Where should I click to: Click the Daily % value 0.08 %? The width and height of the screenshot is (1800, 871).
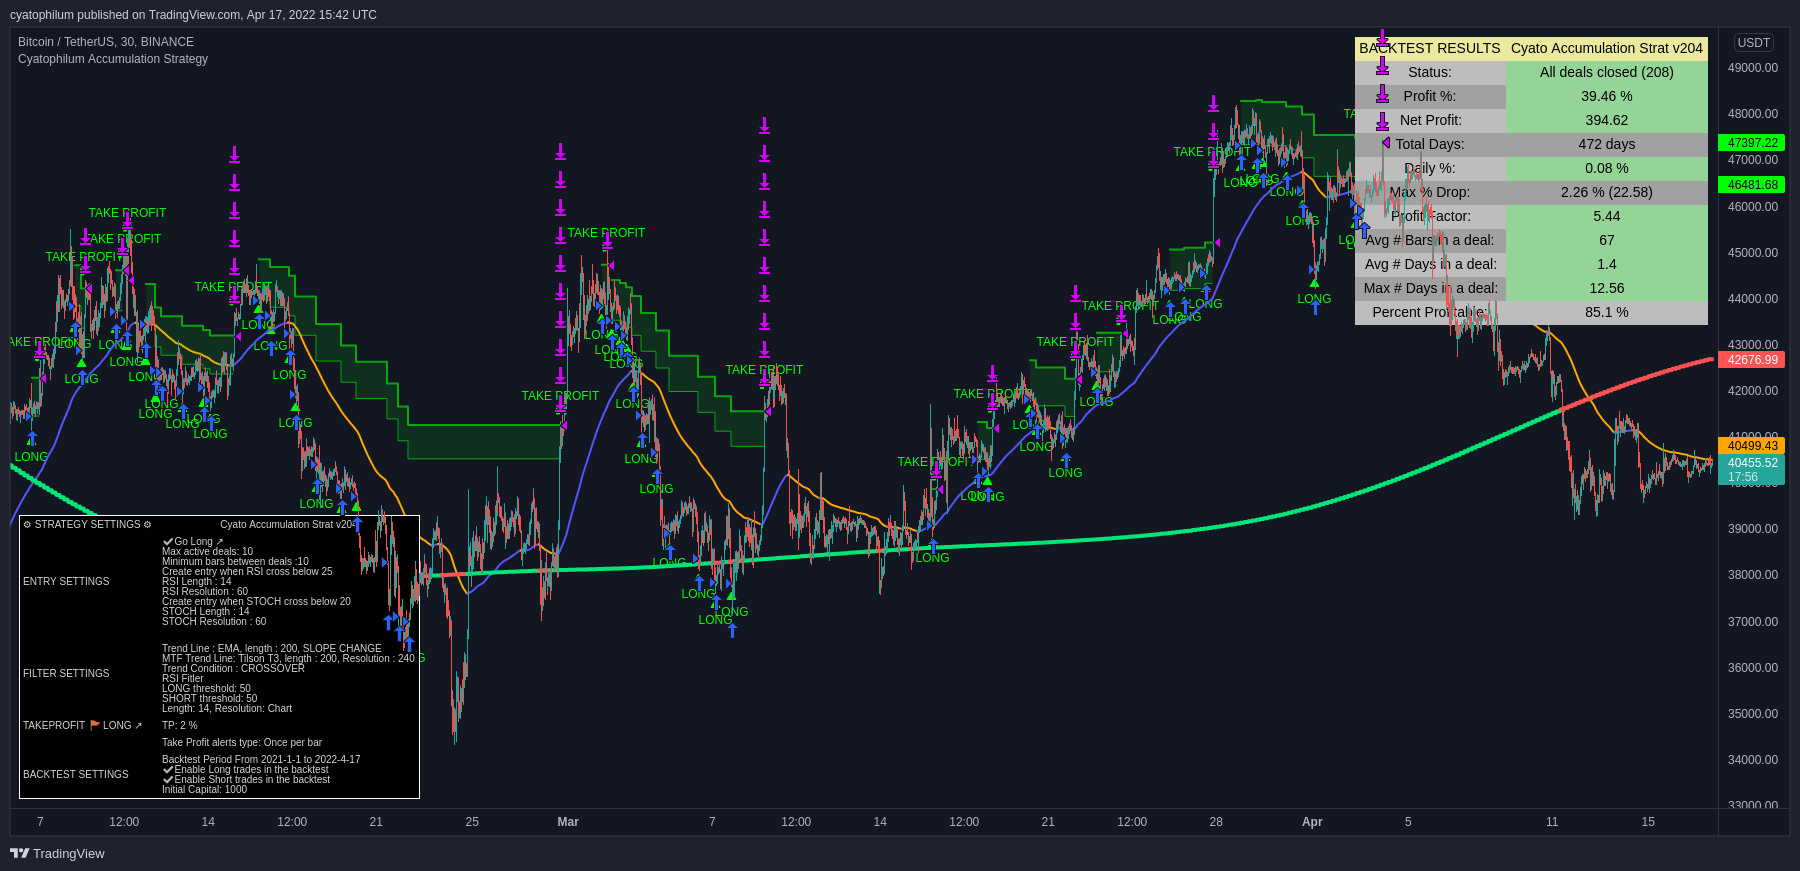[1606, 168]
